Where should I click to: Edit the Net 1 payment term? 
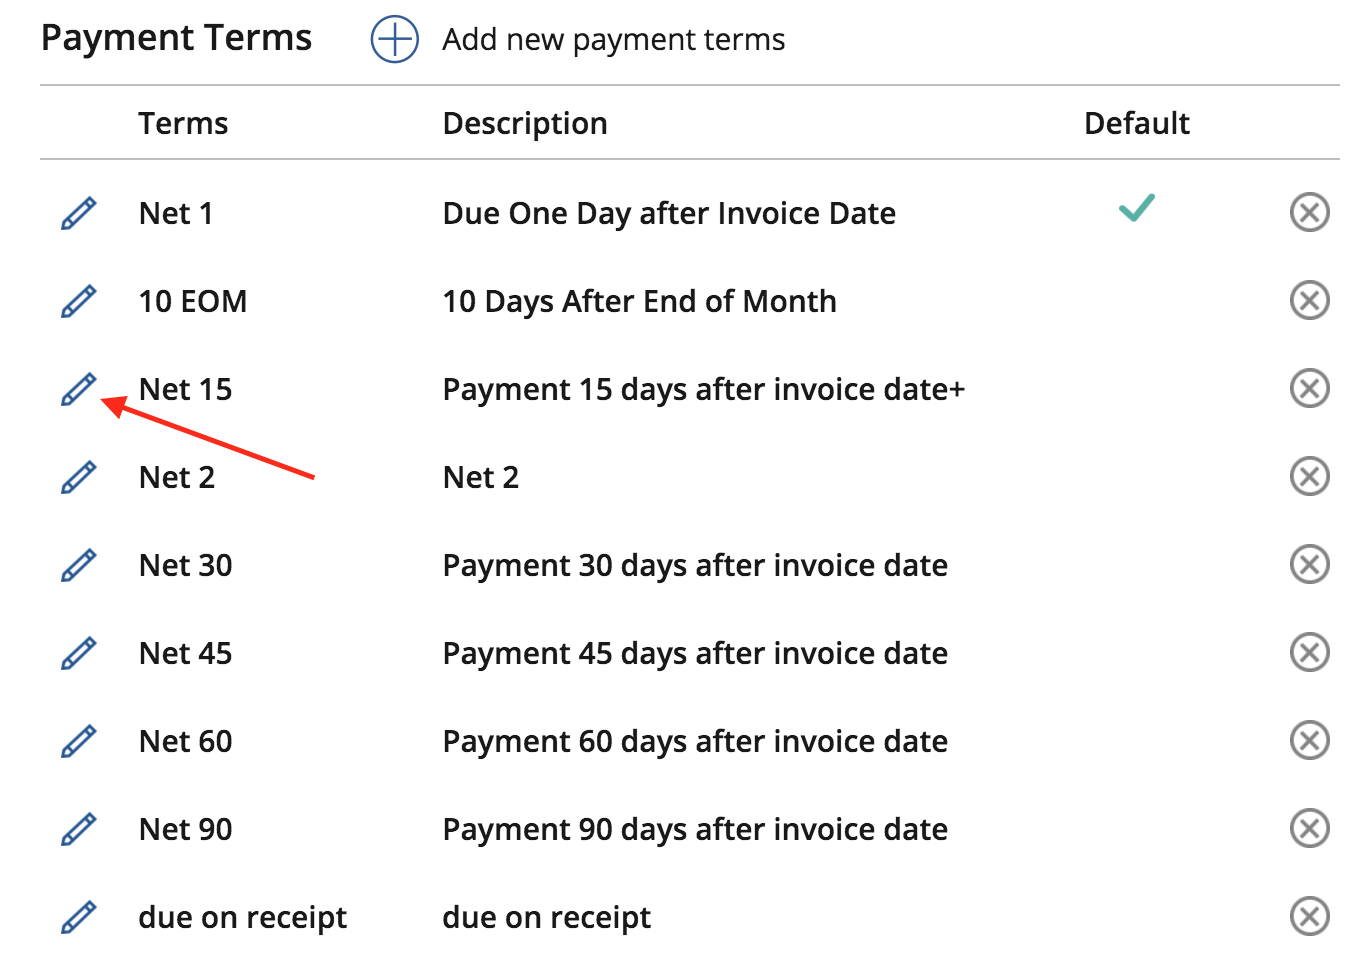(x=79, y=213)
